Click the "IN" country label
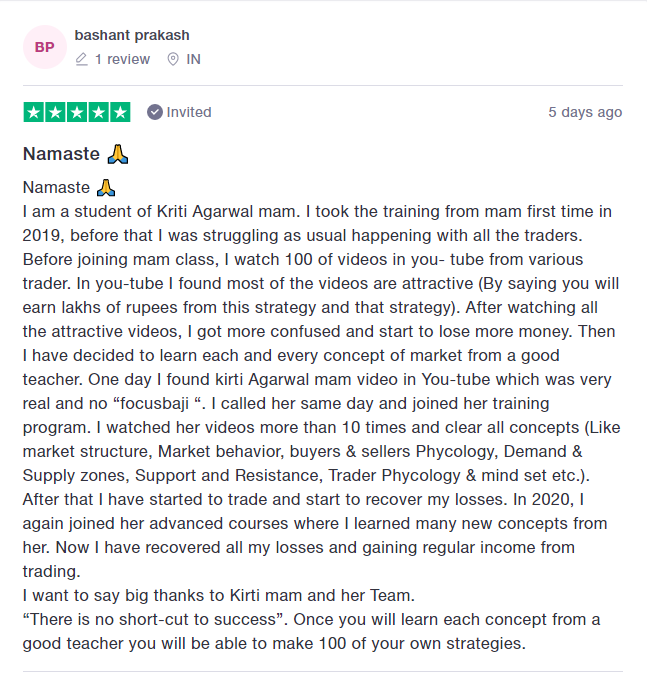 point(194,59)
